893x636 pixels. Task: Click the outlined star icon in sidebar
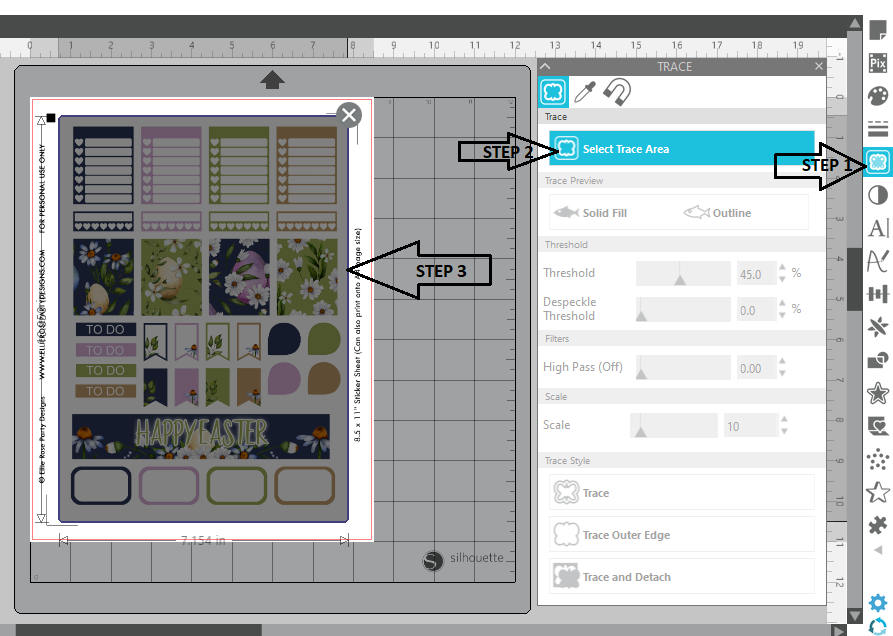(878, 493)
